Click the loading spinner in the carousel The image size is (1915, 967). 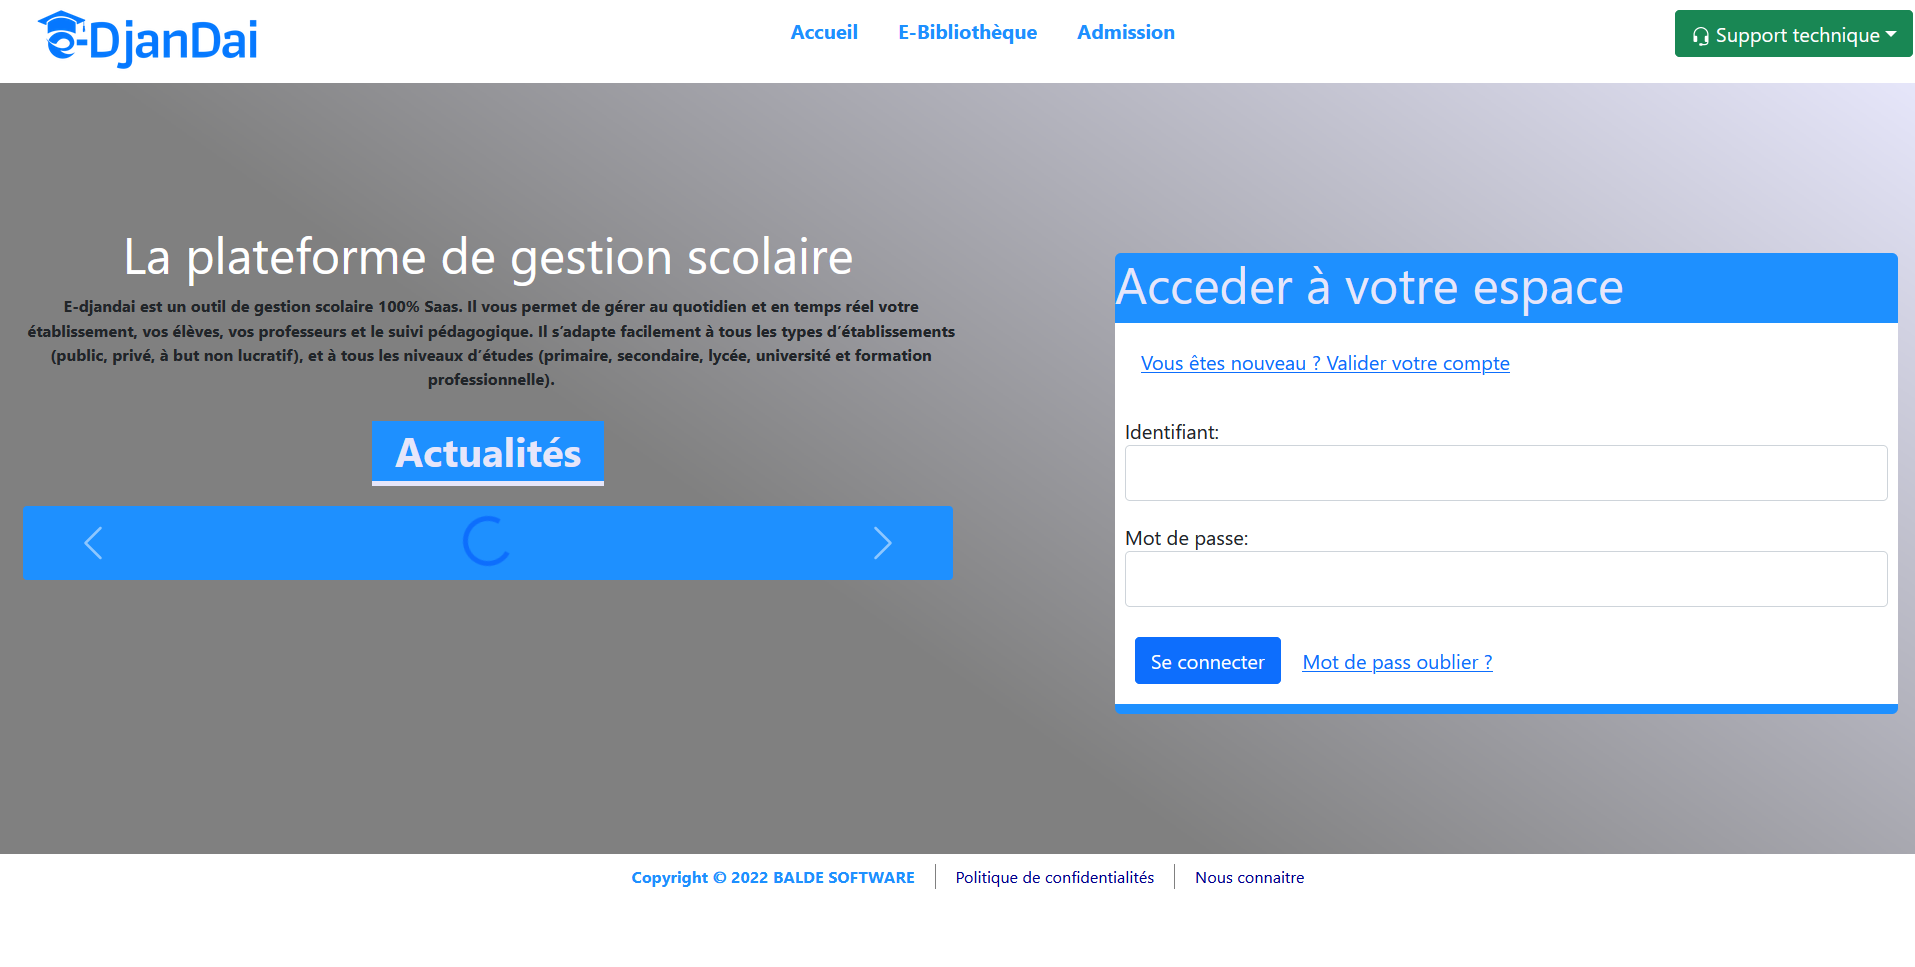tap(487, 542)
